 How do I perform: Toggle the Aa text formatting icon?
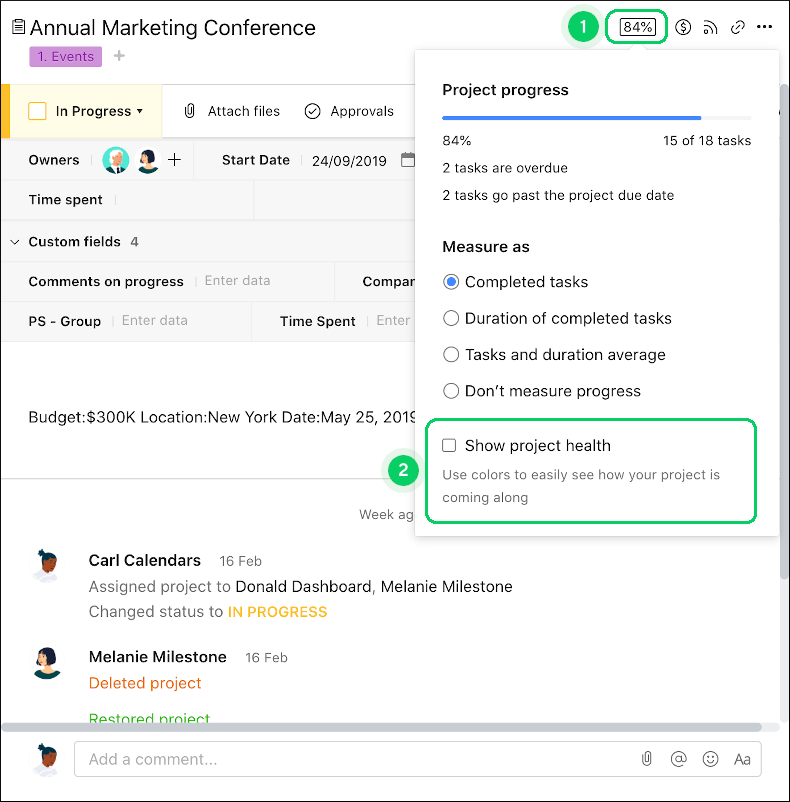[x=742, y=759]
